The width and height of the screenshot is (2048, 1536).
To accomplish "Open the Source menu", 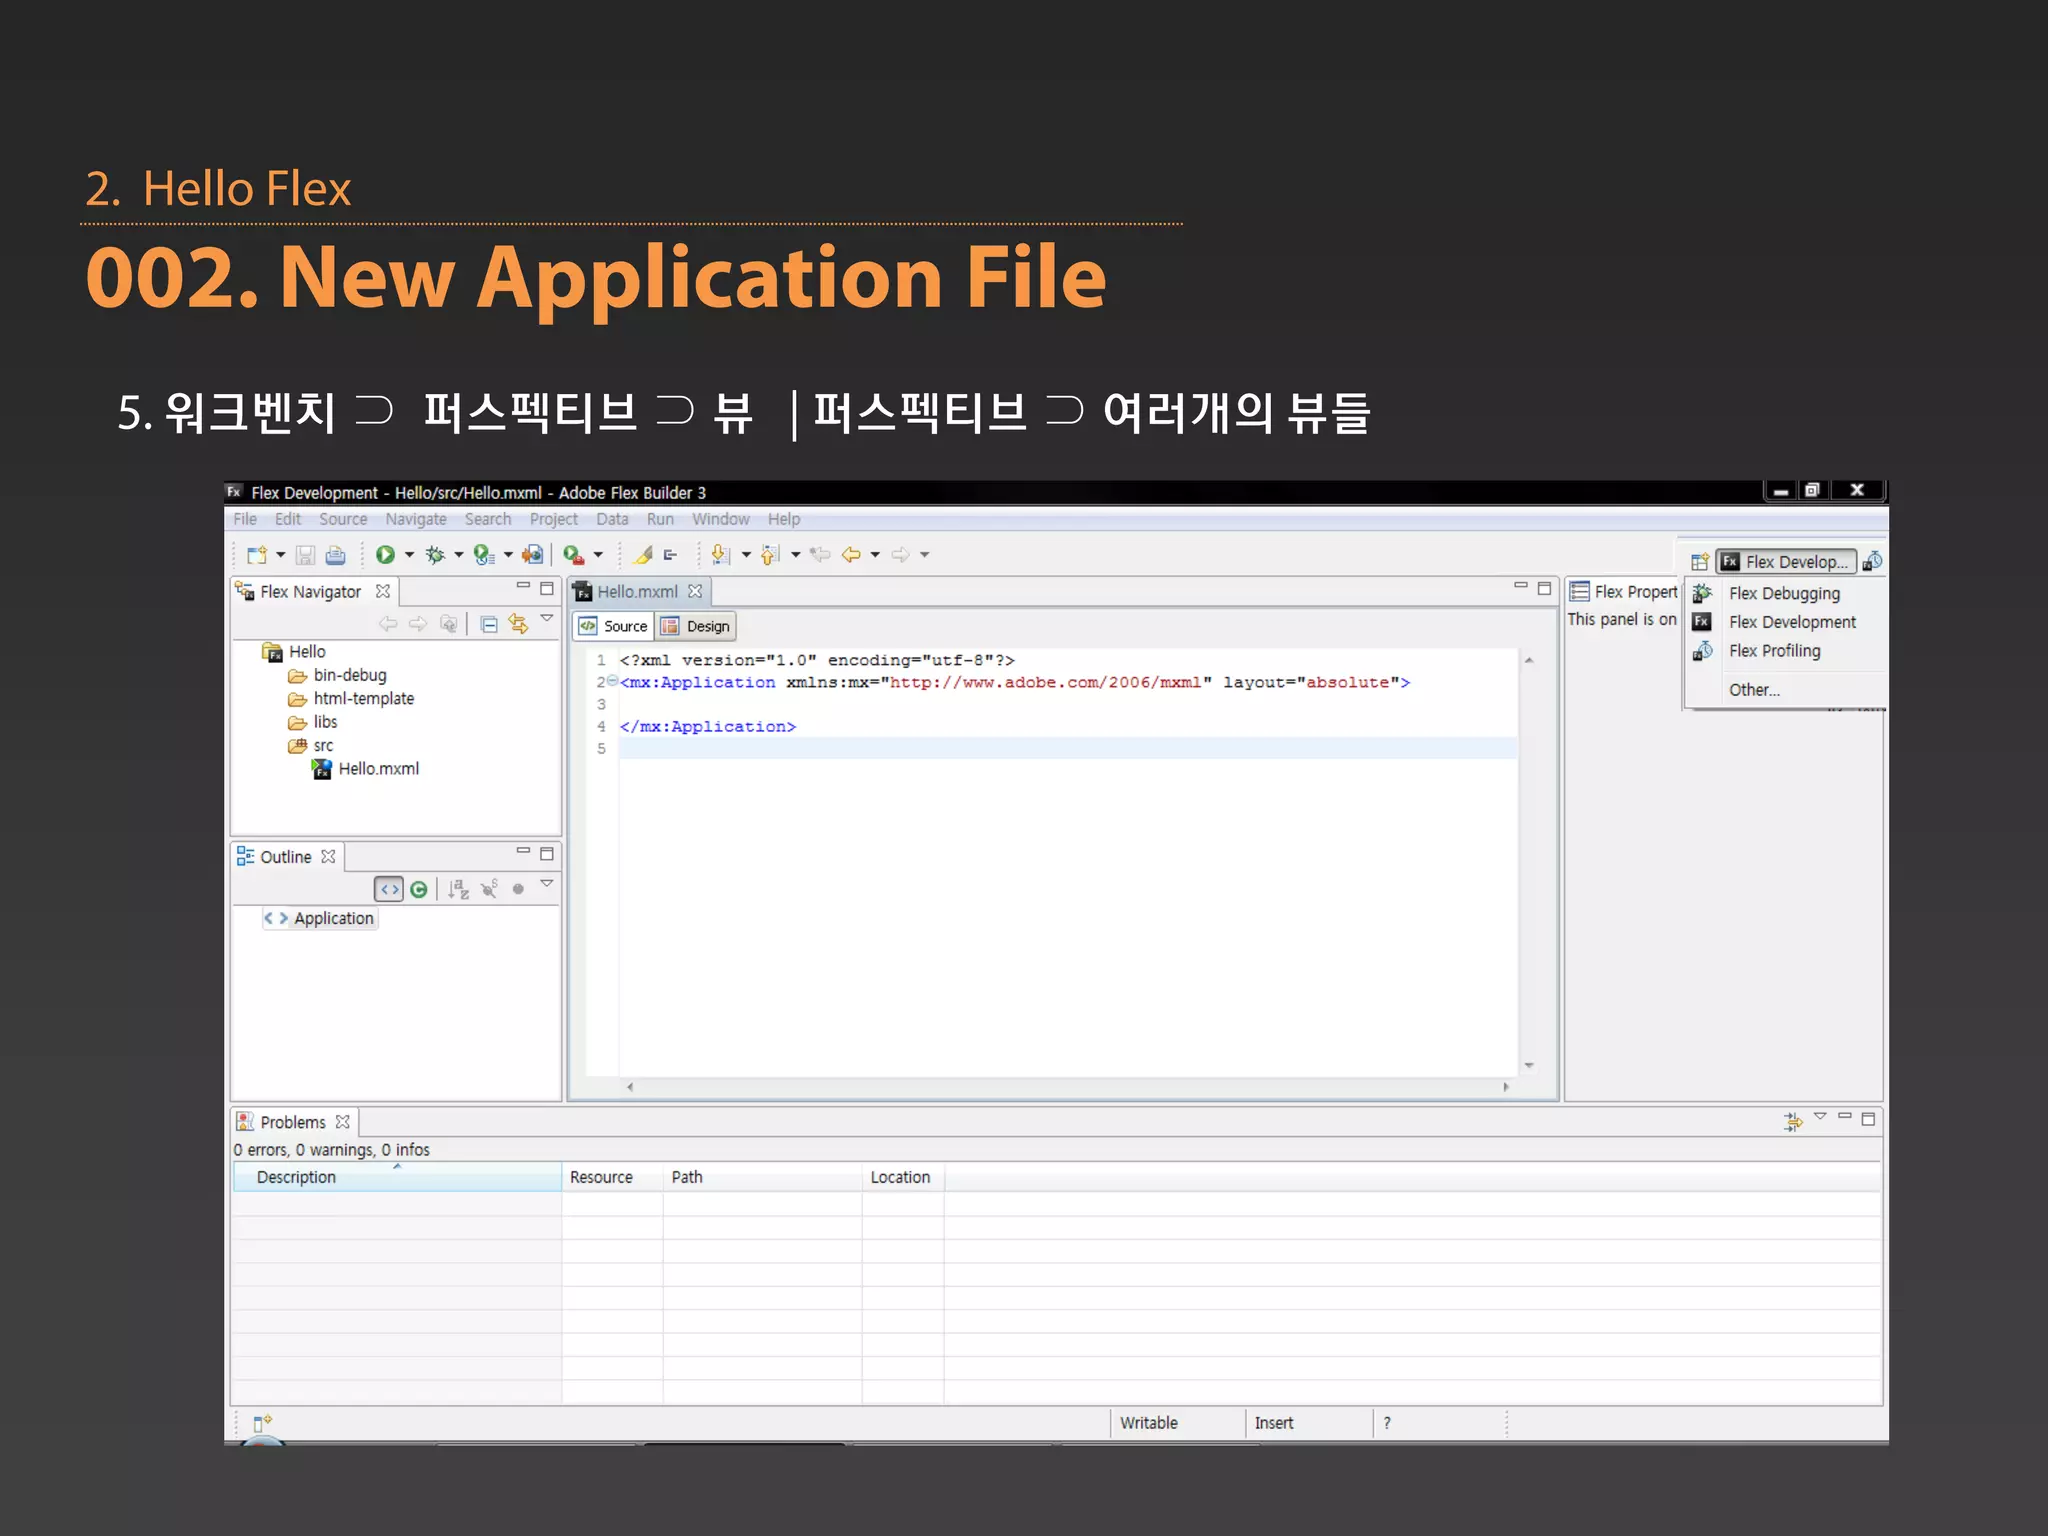I will pos(343,519).
